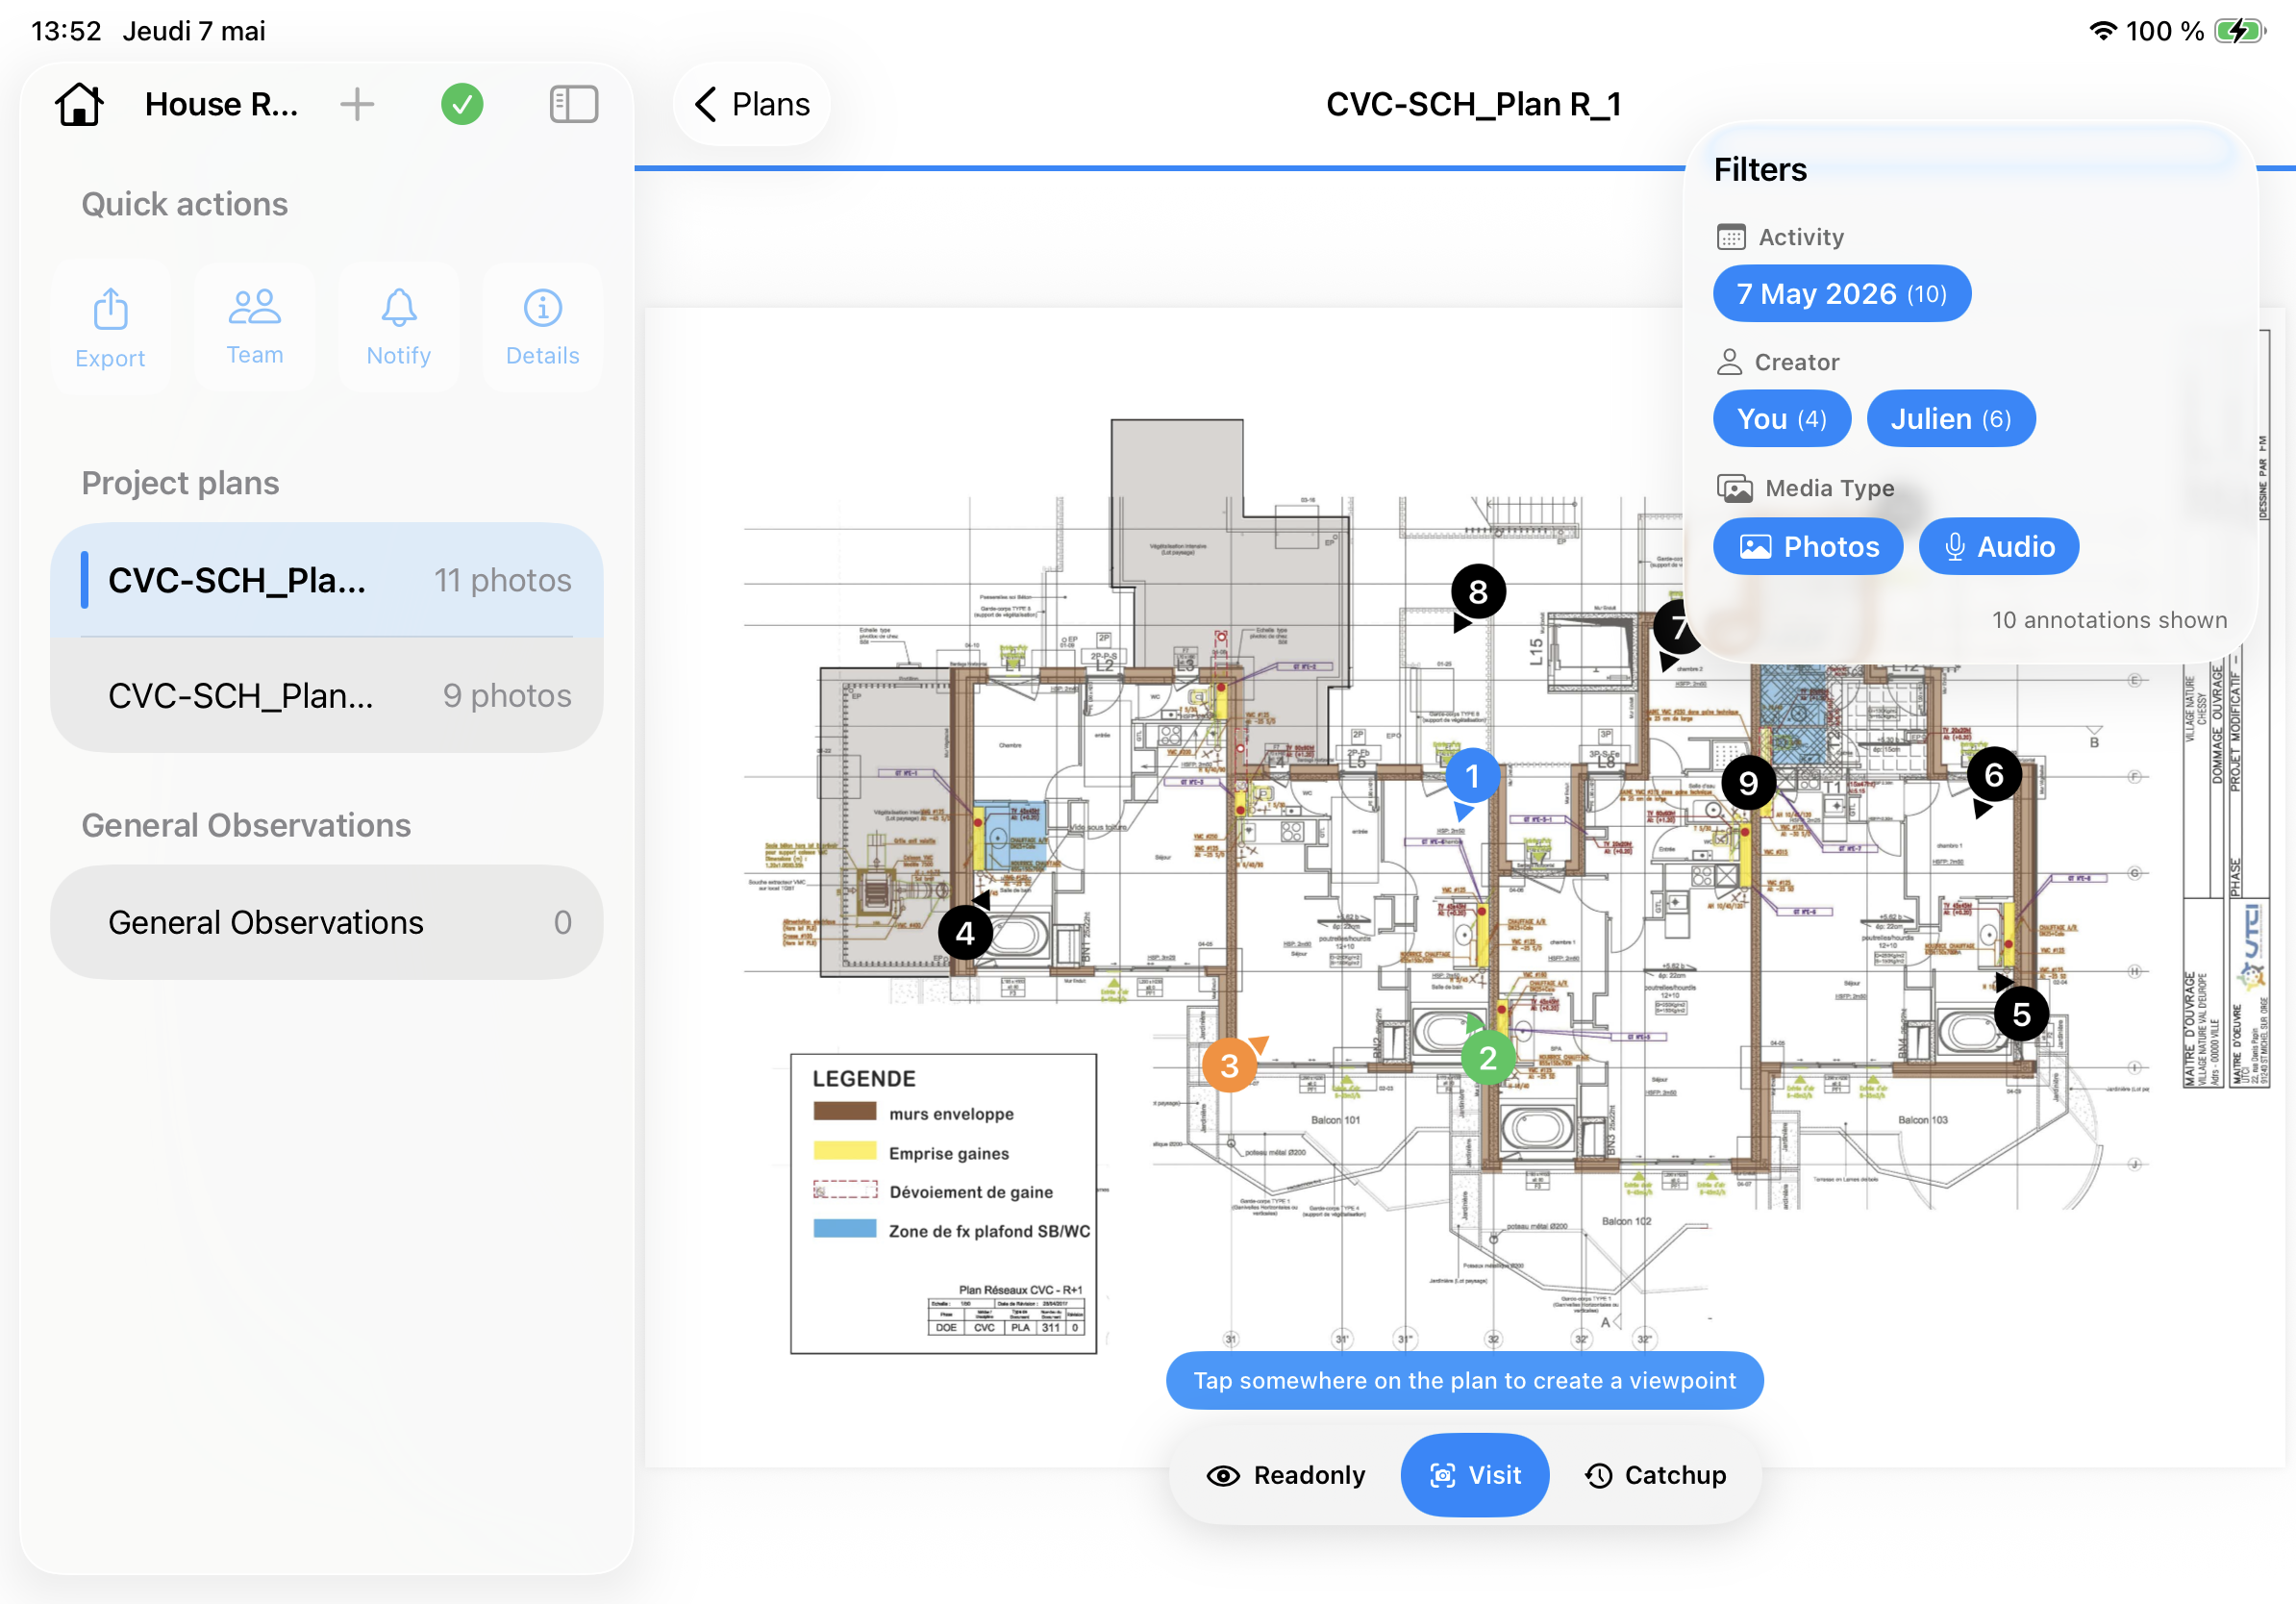Select viewpoint marker 9
The height and width of the screenshot is (1604, 2296).
1748,782
